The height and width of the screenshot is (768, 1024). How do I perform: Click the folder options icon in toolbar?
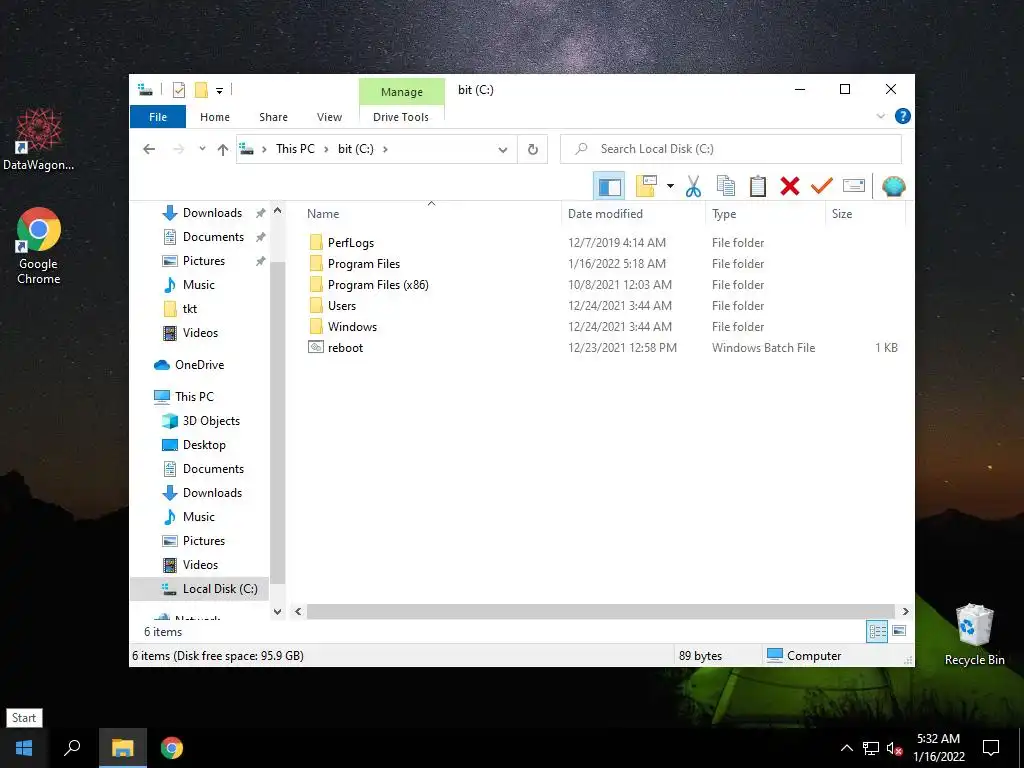tap(646, 186)
